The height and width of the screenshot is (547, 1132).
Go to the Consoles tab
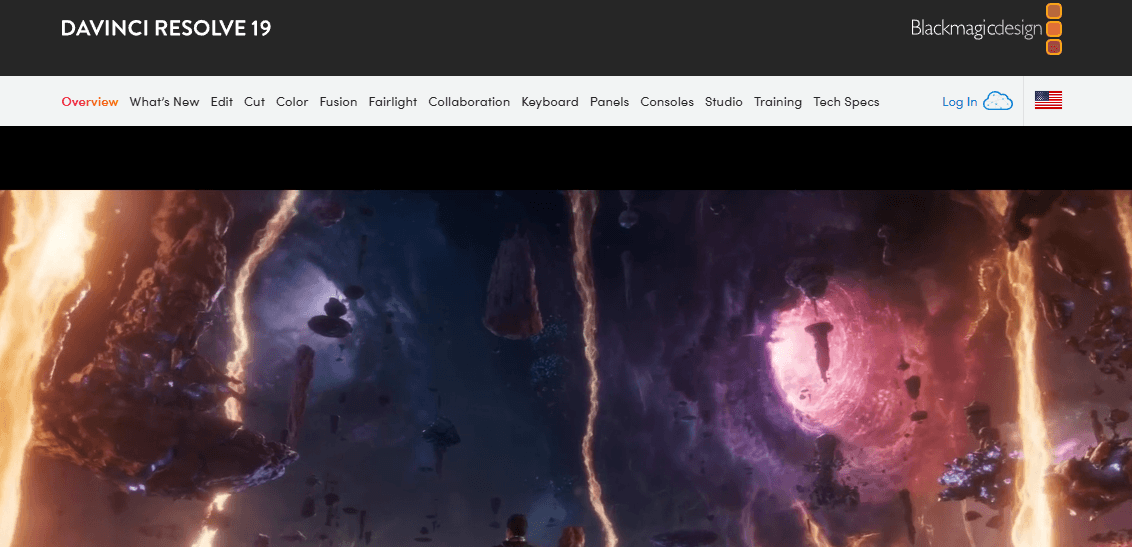pos(667,102)
